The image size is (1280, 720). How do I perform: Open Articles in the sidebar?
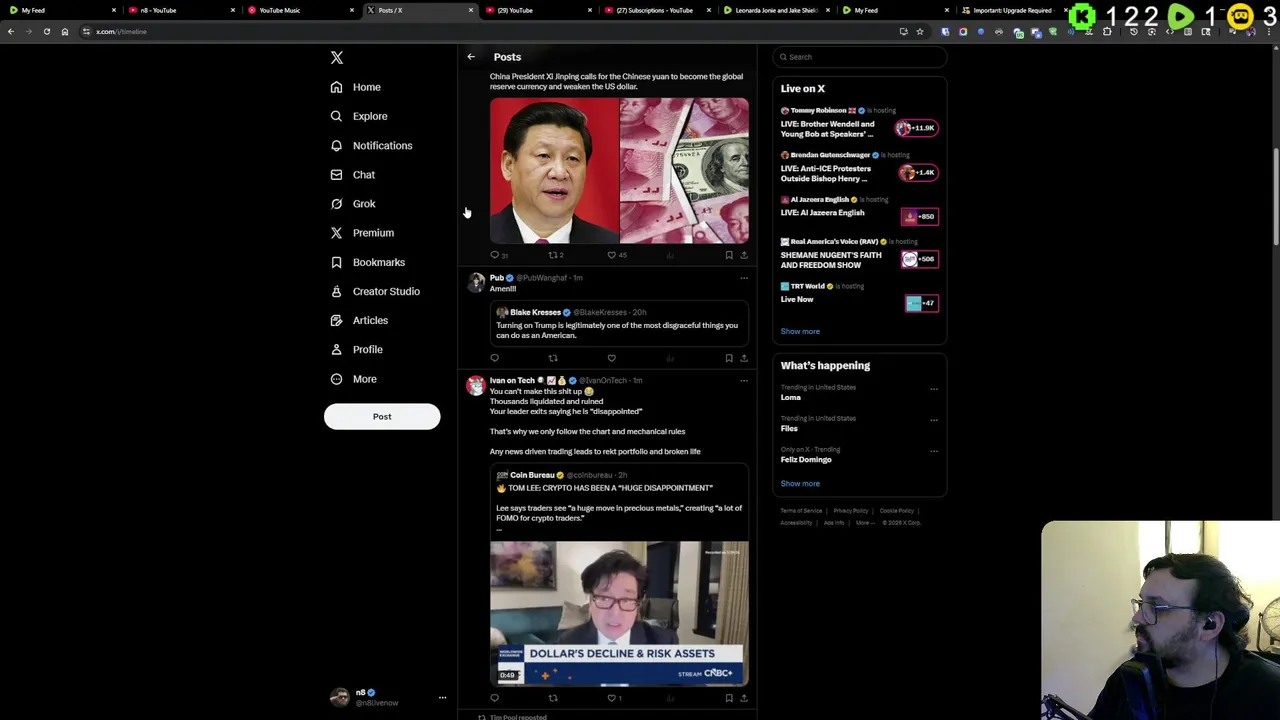(x=359, y=320)
